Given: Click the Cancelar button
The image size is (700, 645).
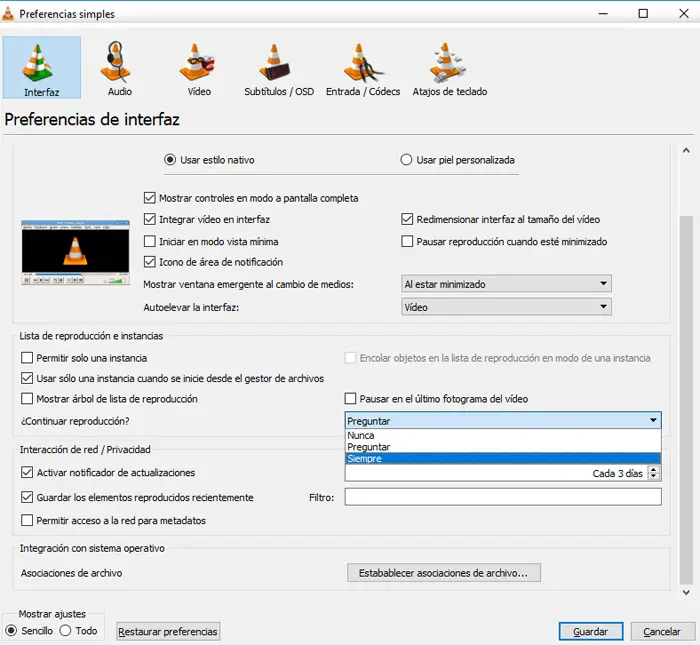Looking at the screenshot, I should coord(662,632).
